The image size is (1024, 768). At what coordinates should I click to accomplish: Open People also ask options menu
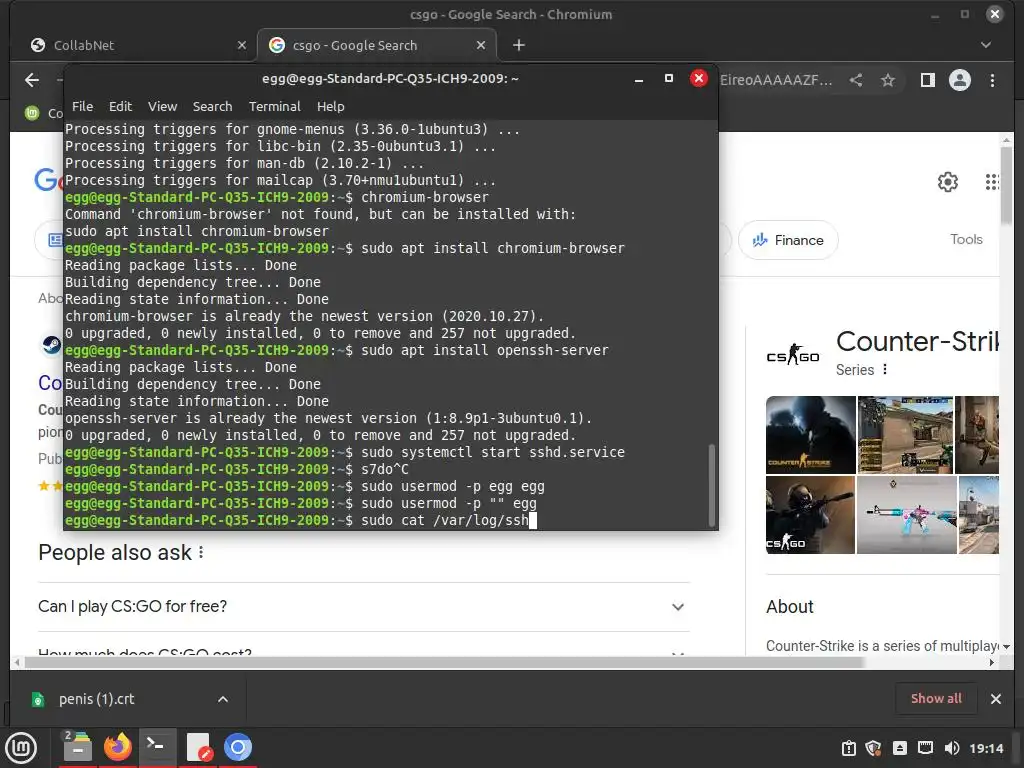click(201, 552)
